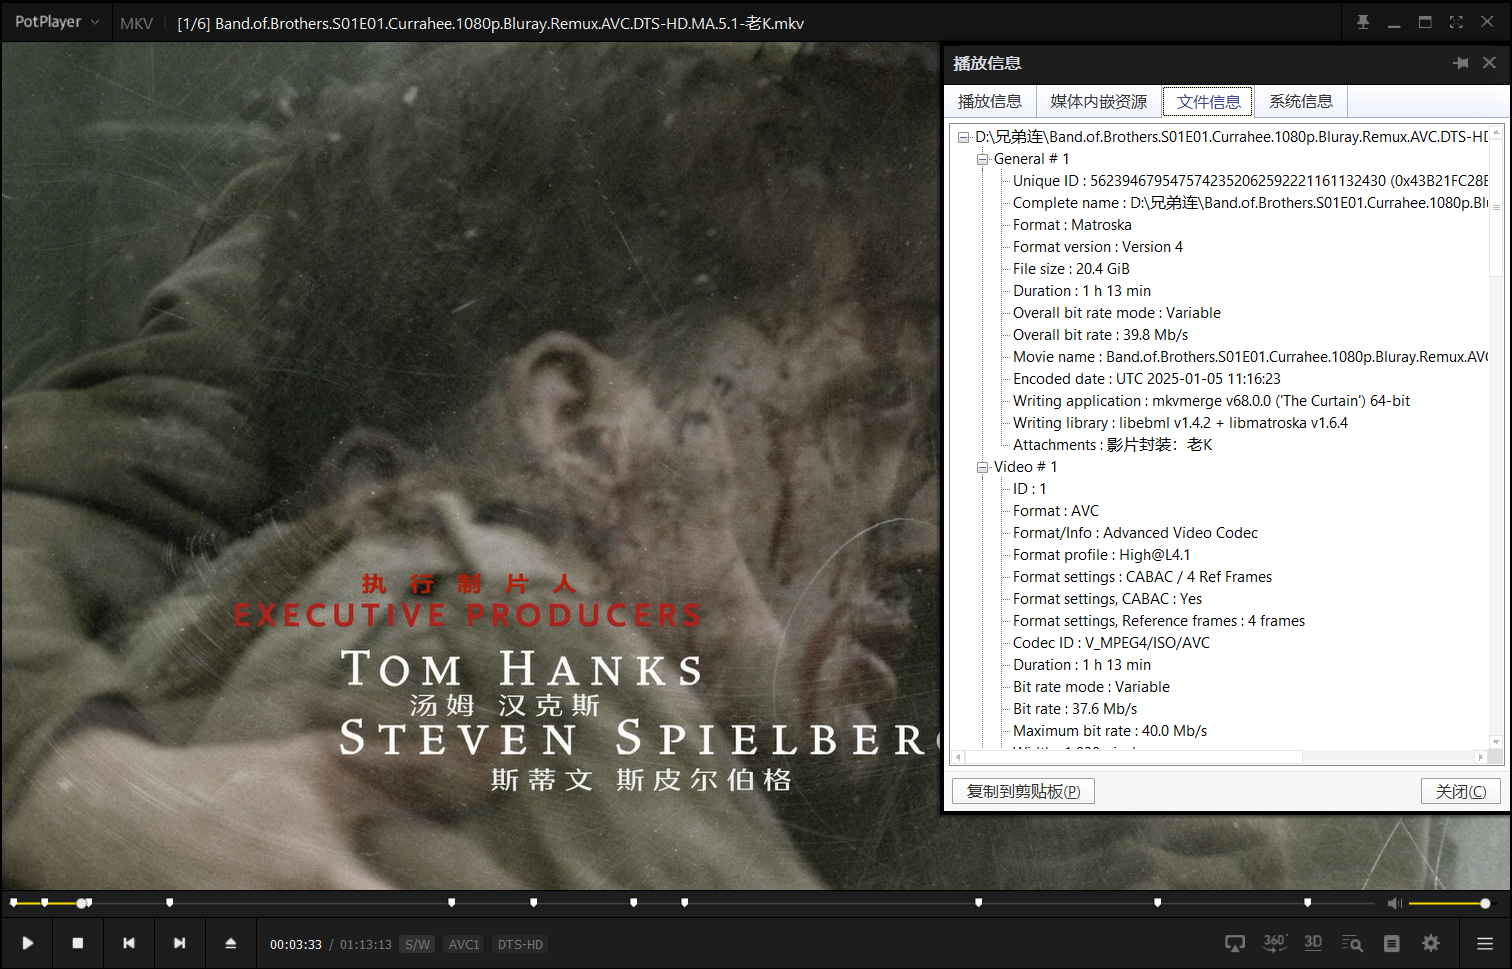Select the Overall bit rate : 39.8 Mb/s row
The height and width of the screenshot is (969, 1512).
1100,335
